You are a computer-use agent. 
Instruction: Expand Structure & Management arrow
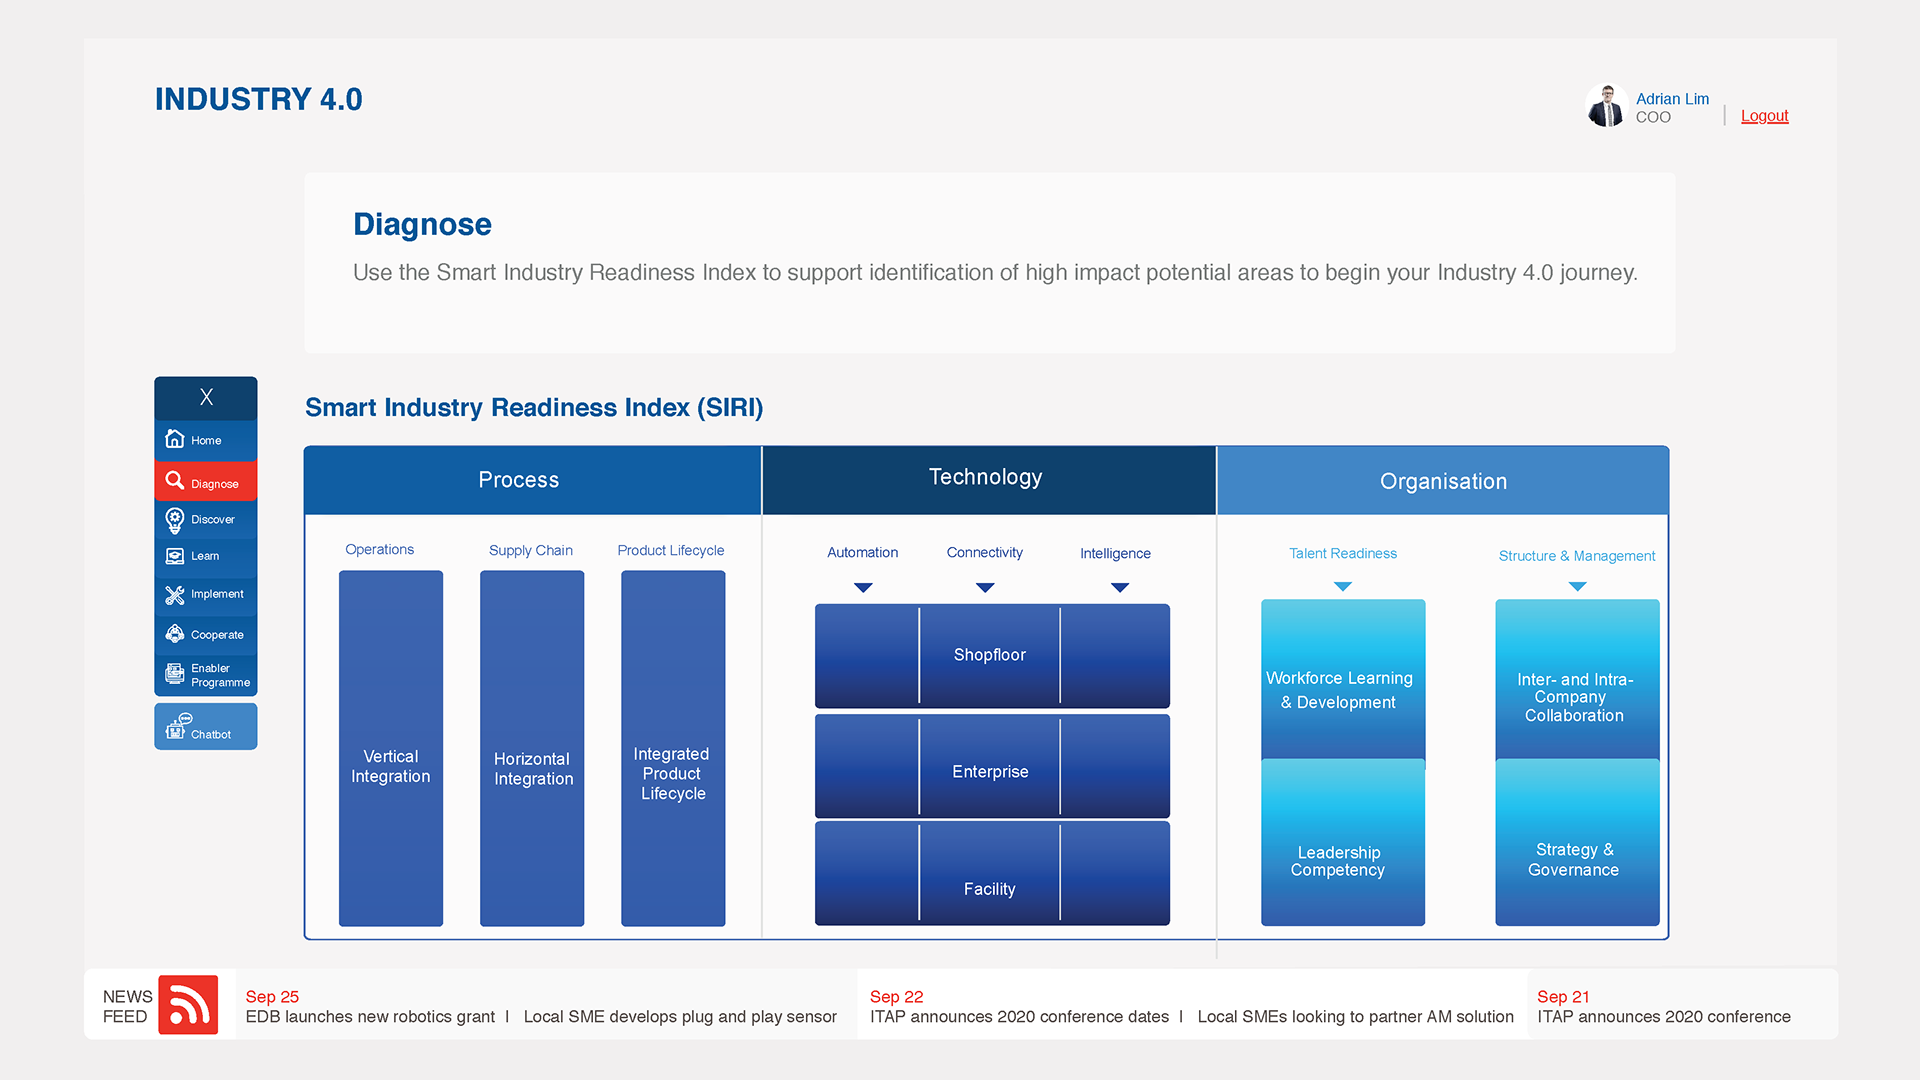1577,587
